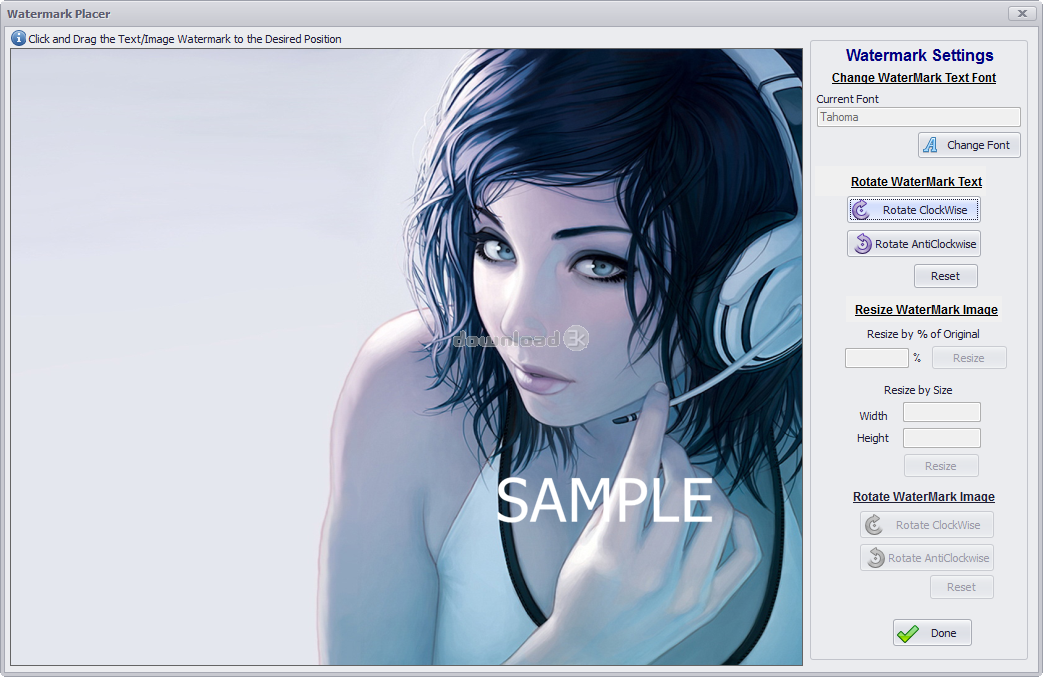
Task: Click the Resize button beside the percent field
Action: pyautogui.click(x=968, y=358)
